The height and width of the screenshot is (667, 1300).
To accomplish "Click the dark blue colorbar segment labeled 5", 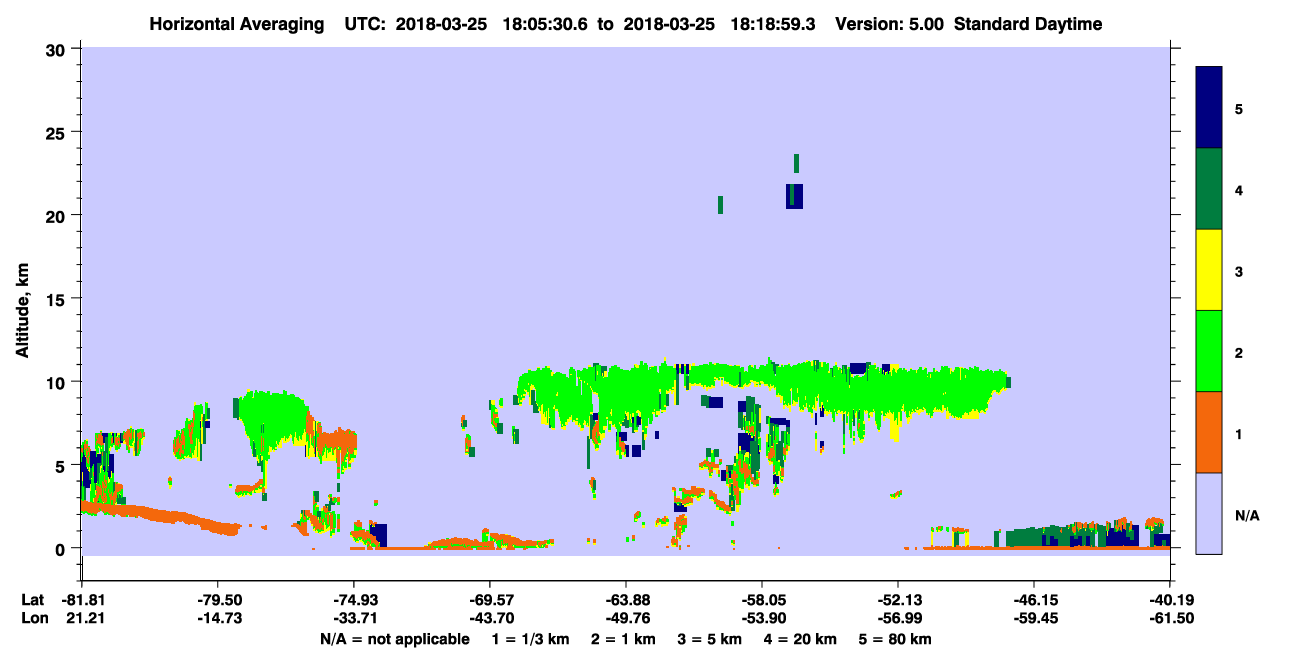I will pyautogui.click(x=1209, y=107).
